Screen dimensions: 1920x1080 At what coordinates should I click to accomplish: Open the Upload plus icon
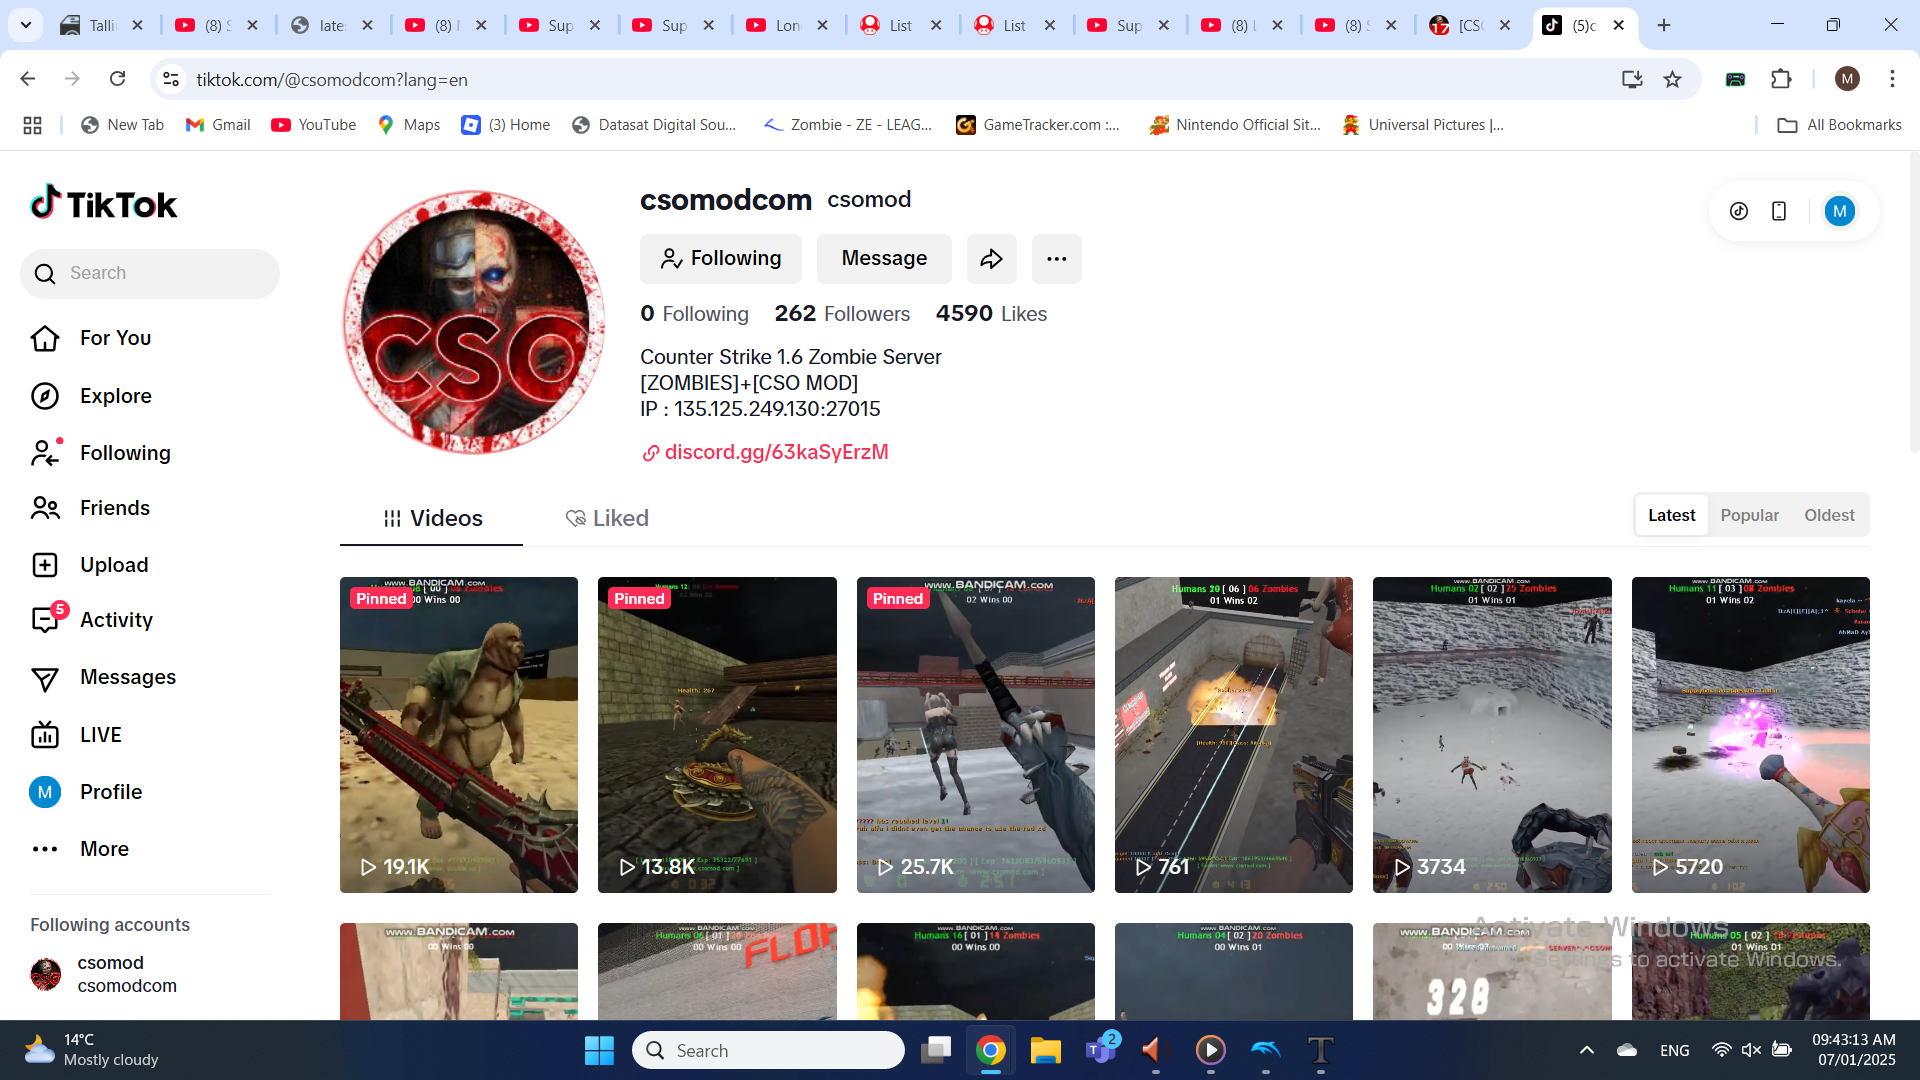(x=45, y=565)
